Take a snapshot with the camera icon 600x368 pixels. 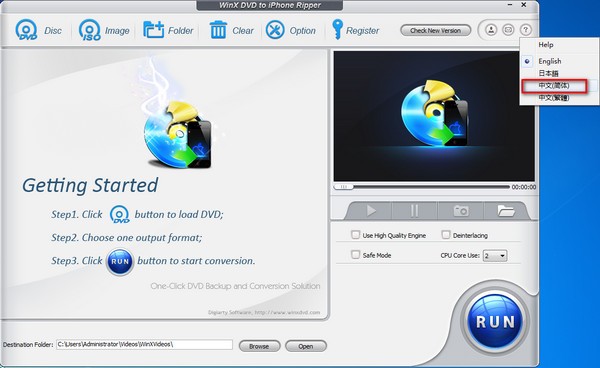pos(461,211)
